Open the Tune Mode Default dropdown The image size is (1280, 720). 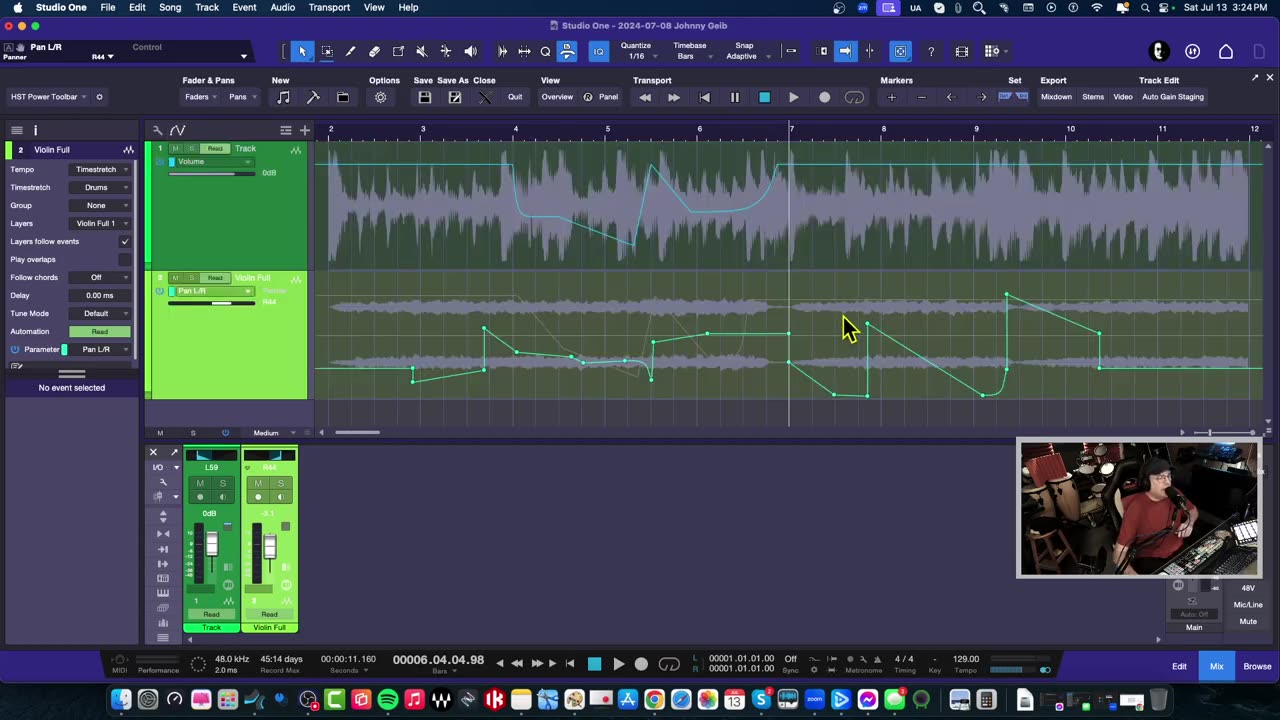tap(100, 313)
